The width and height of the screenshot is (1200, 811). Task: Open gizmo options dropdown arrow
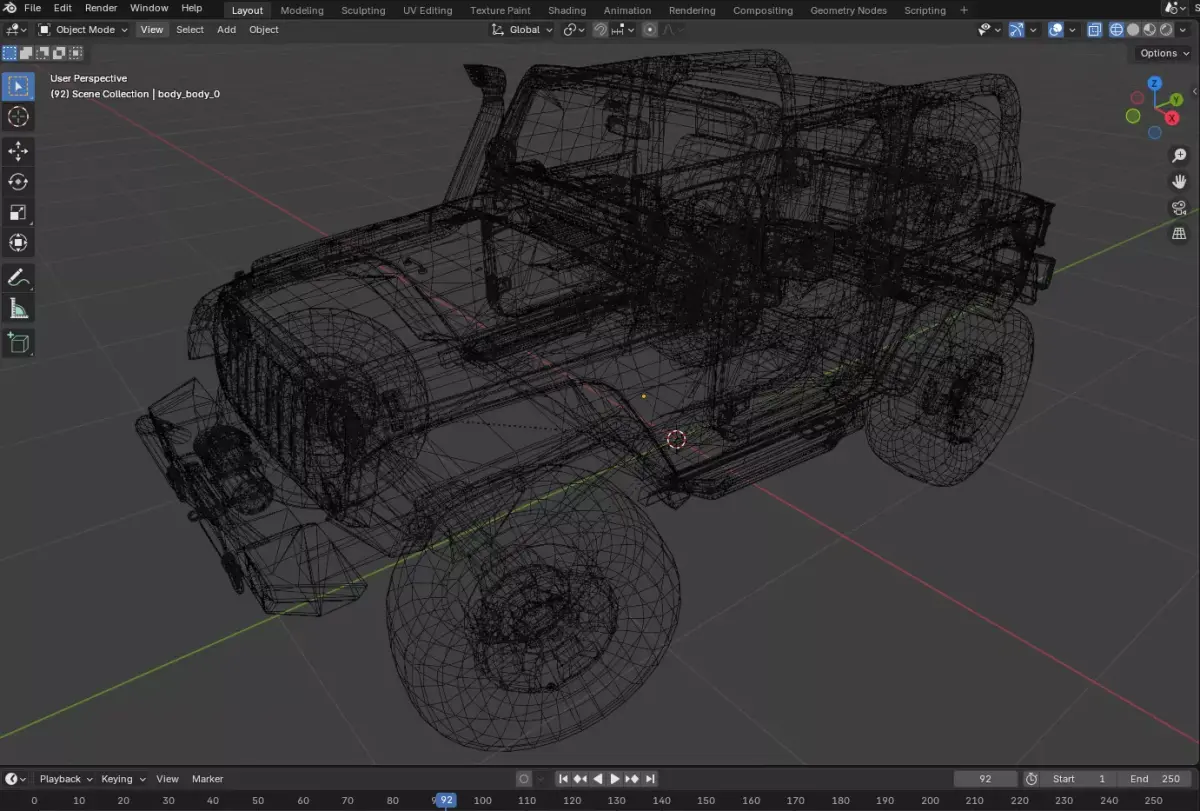[1033, 30]
